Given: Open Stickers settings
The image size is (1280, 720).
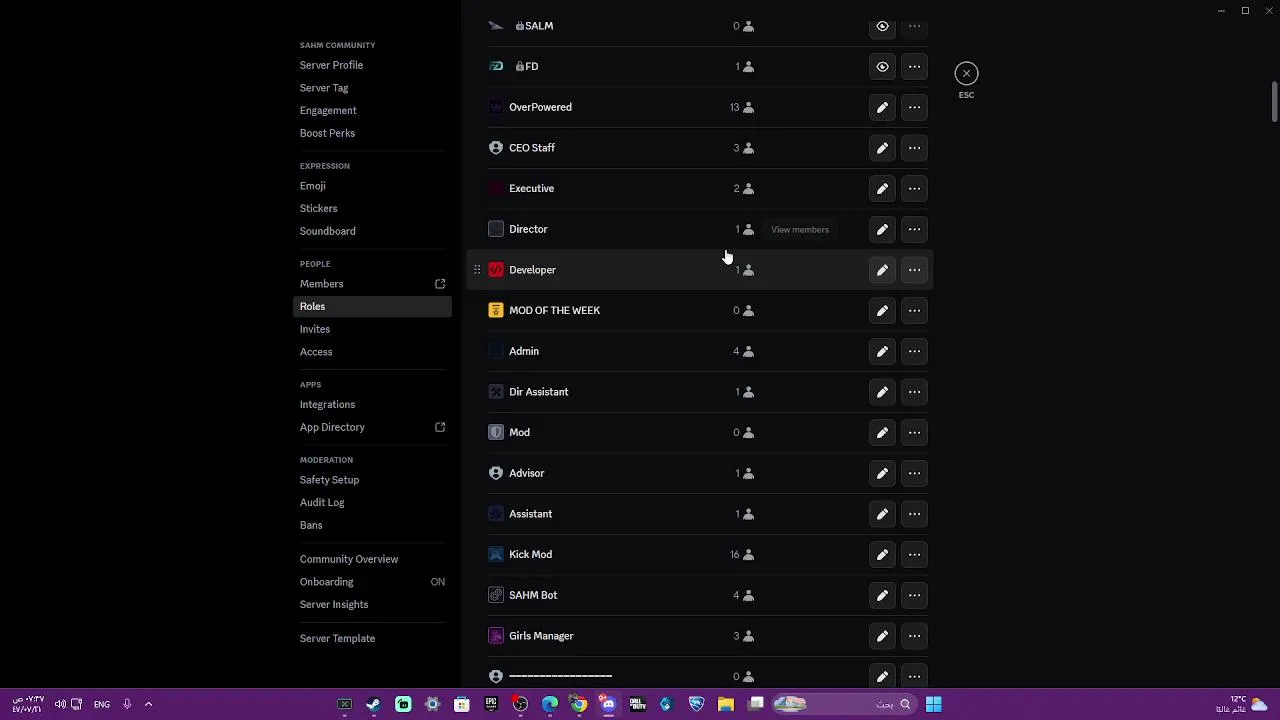Looking at the screenshot, I should tap(318, 209).
